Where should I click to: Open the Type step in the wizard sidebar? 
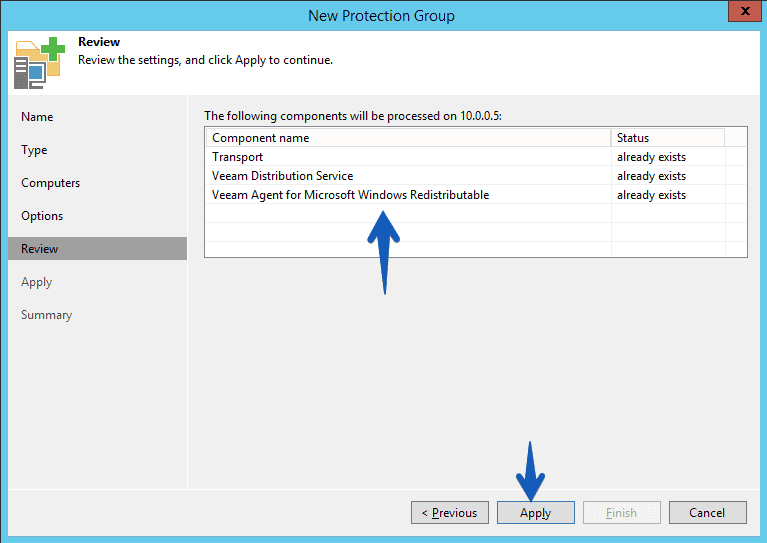click(34, 150)
